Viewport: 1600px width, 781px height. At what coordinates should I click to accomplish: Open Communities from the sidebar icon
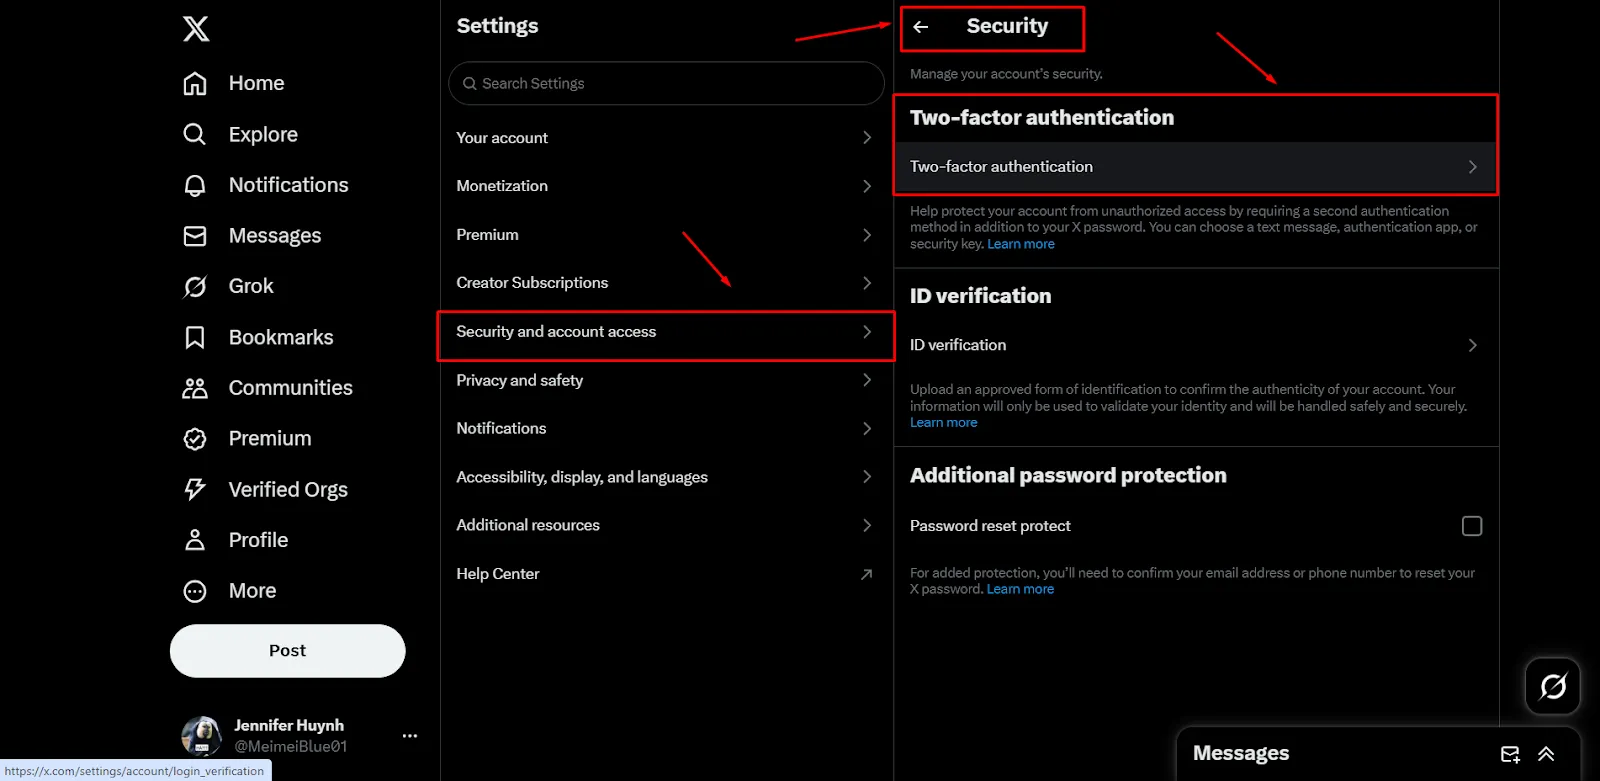195,388
